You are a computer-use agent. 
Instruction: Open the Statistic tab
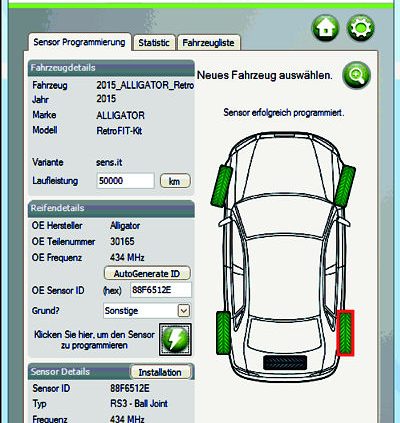154,43
